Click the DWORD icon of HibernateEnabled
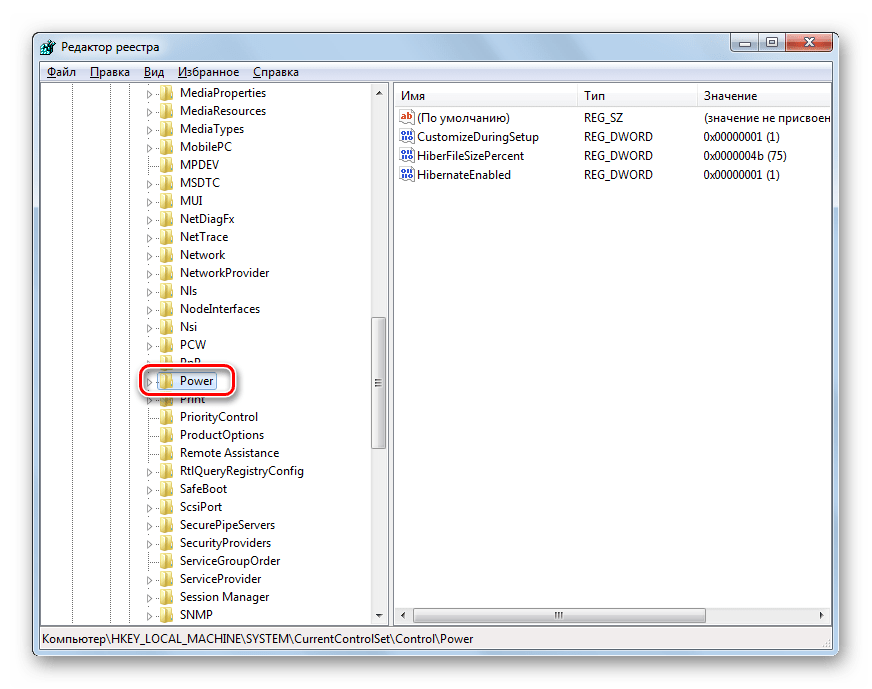 click(x=407, y=174)
